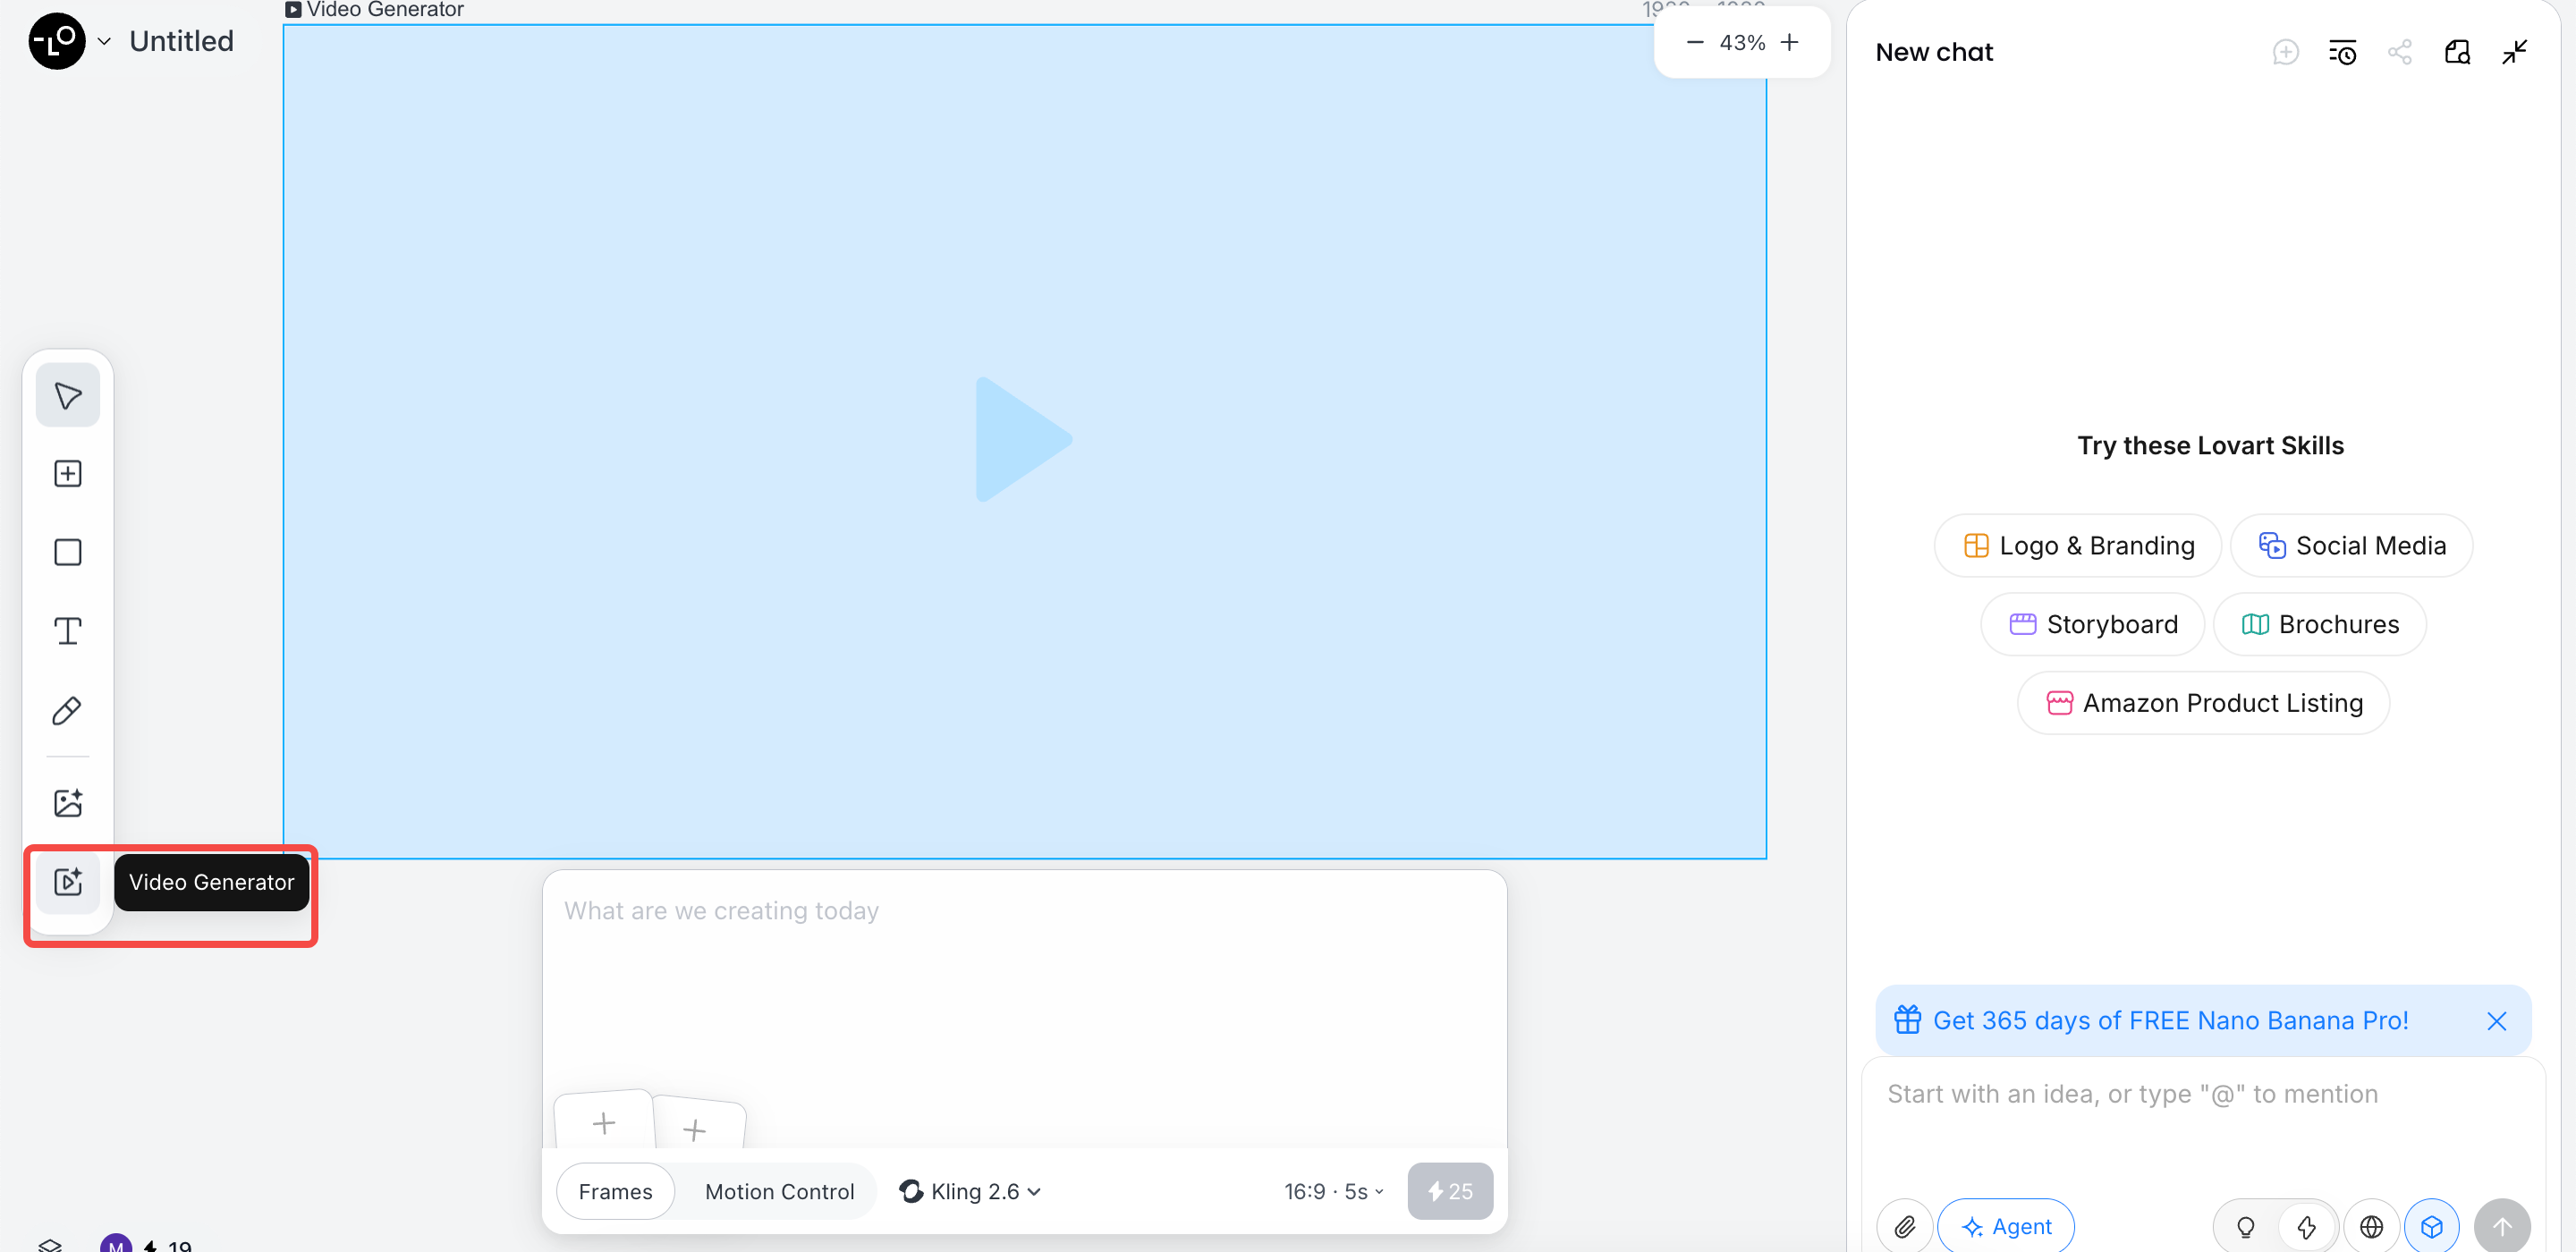Viewport: 2576px width, 1252px height.
Task: Select the Text tool in the sidebar
Action: pyautogui.click(x=67, y=630)
